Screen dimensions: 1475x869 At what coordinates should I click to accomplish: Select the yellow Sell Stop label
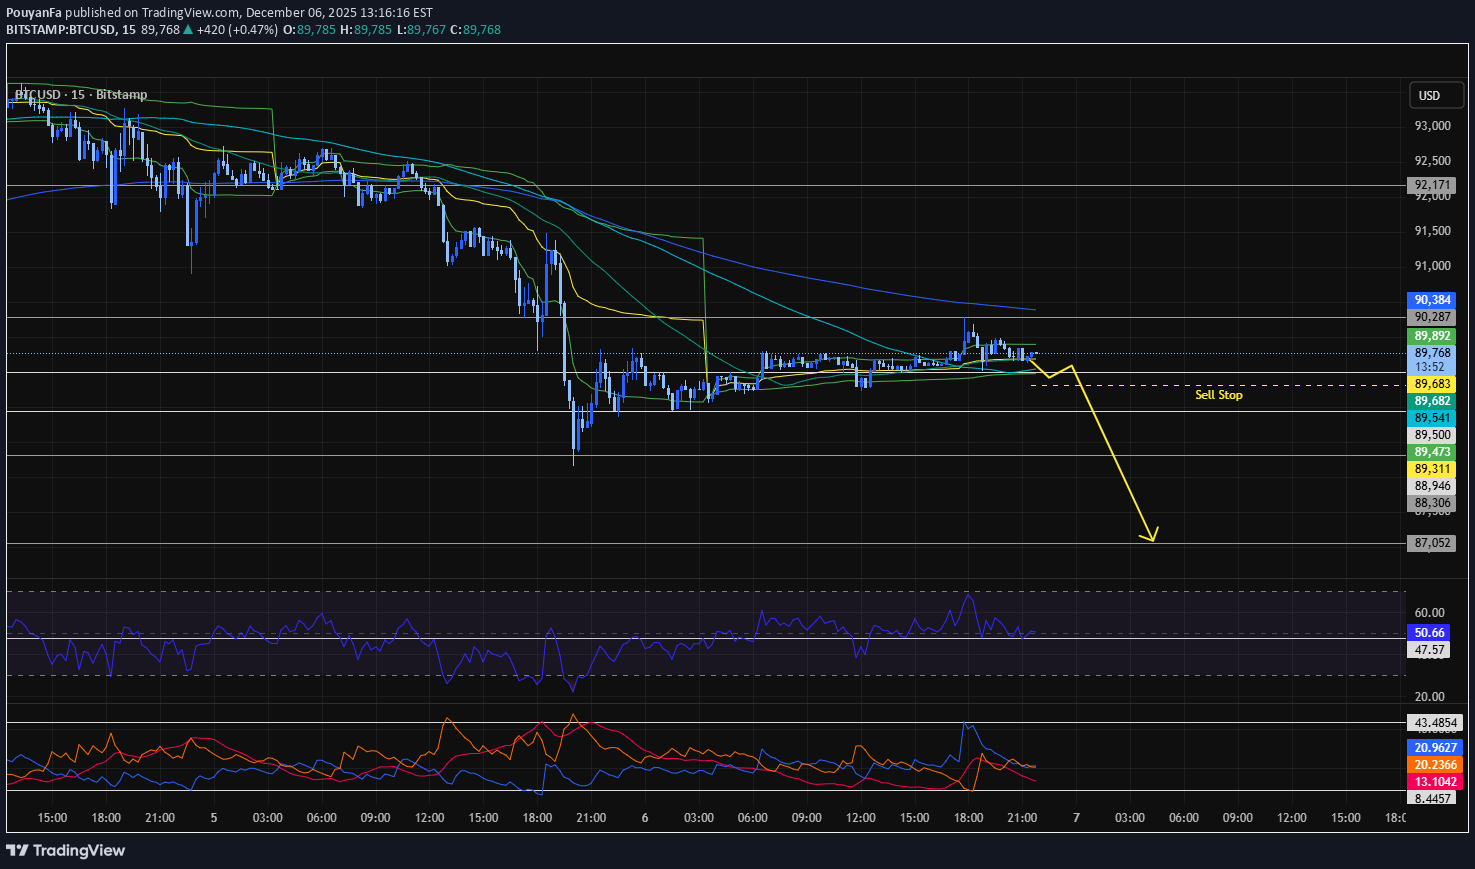1218,395
